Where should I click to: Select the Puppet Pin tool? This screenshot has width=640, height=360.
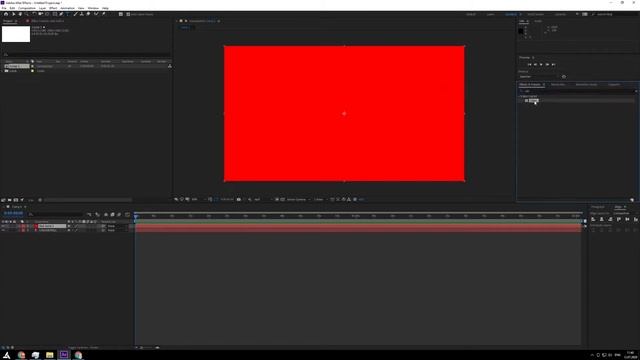[x=104, y=14]
